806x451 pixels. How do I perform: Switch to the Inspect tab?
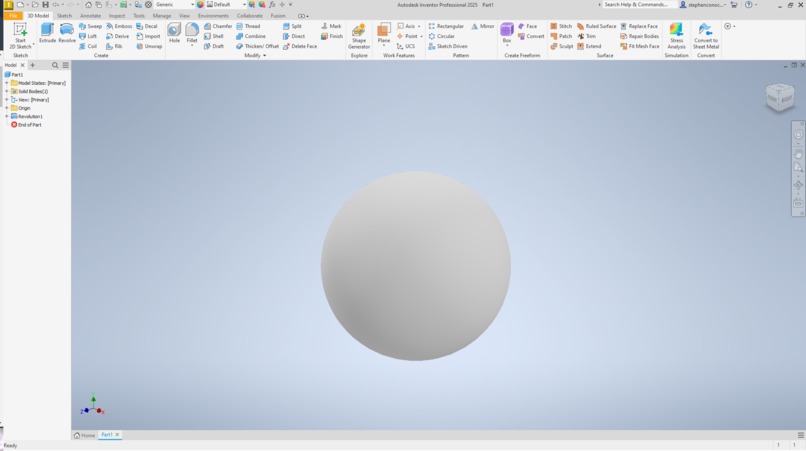tap(117, 16)
